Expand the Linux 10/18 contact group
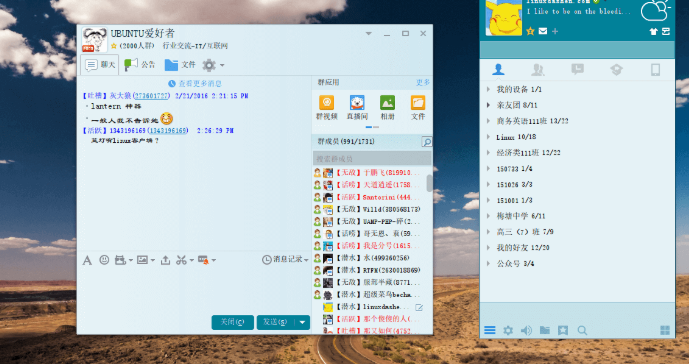Image resolution: width=689 pixels, height=364 pixels. pyautogui.click(x=488, y=137)
